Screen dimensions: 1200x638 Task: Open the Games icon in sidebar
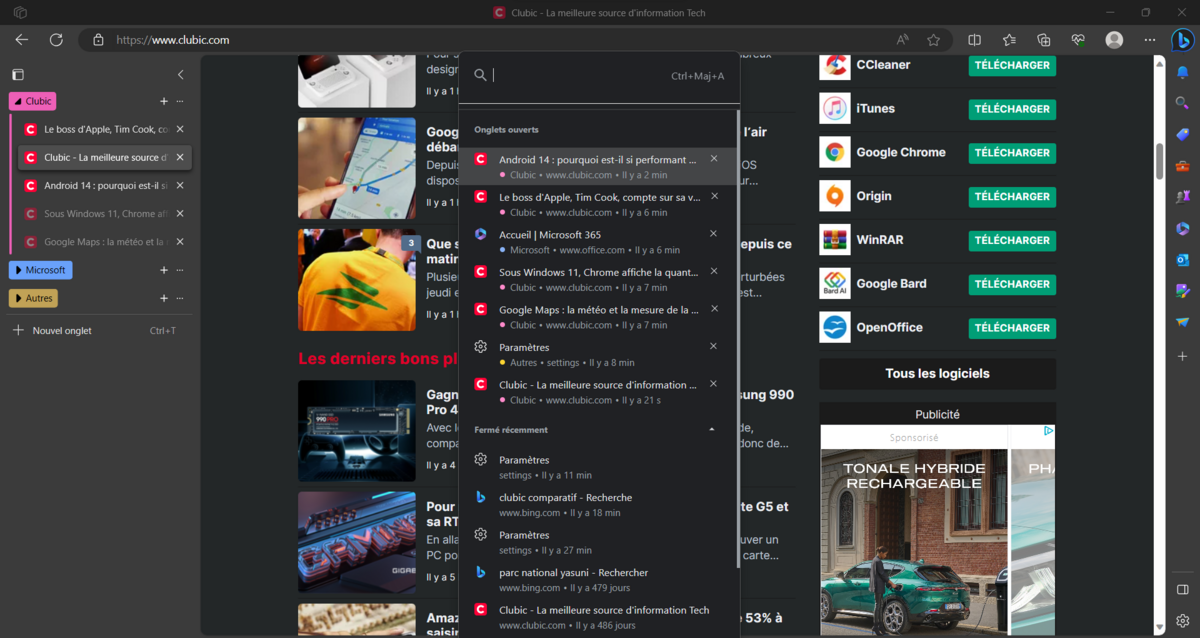coord(1182,197)
